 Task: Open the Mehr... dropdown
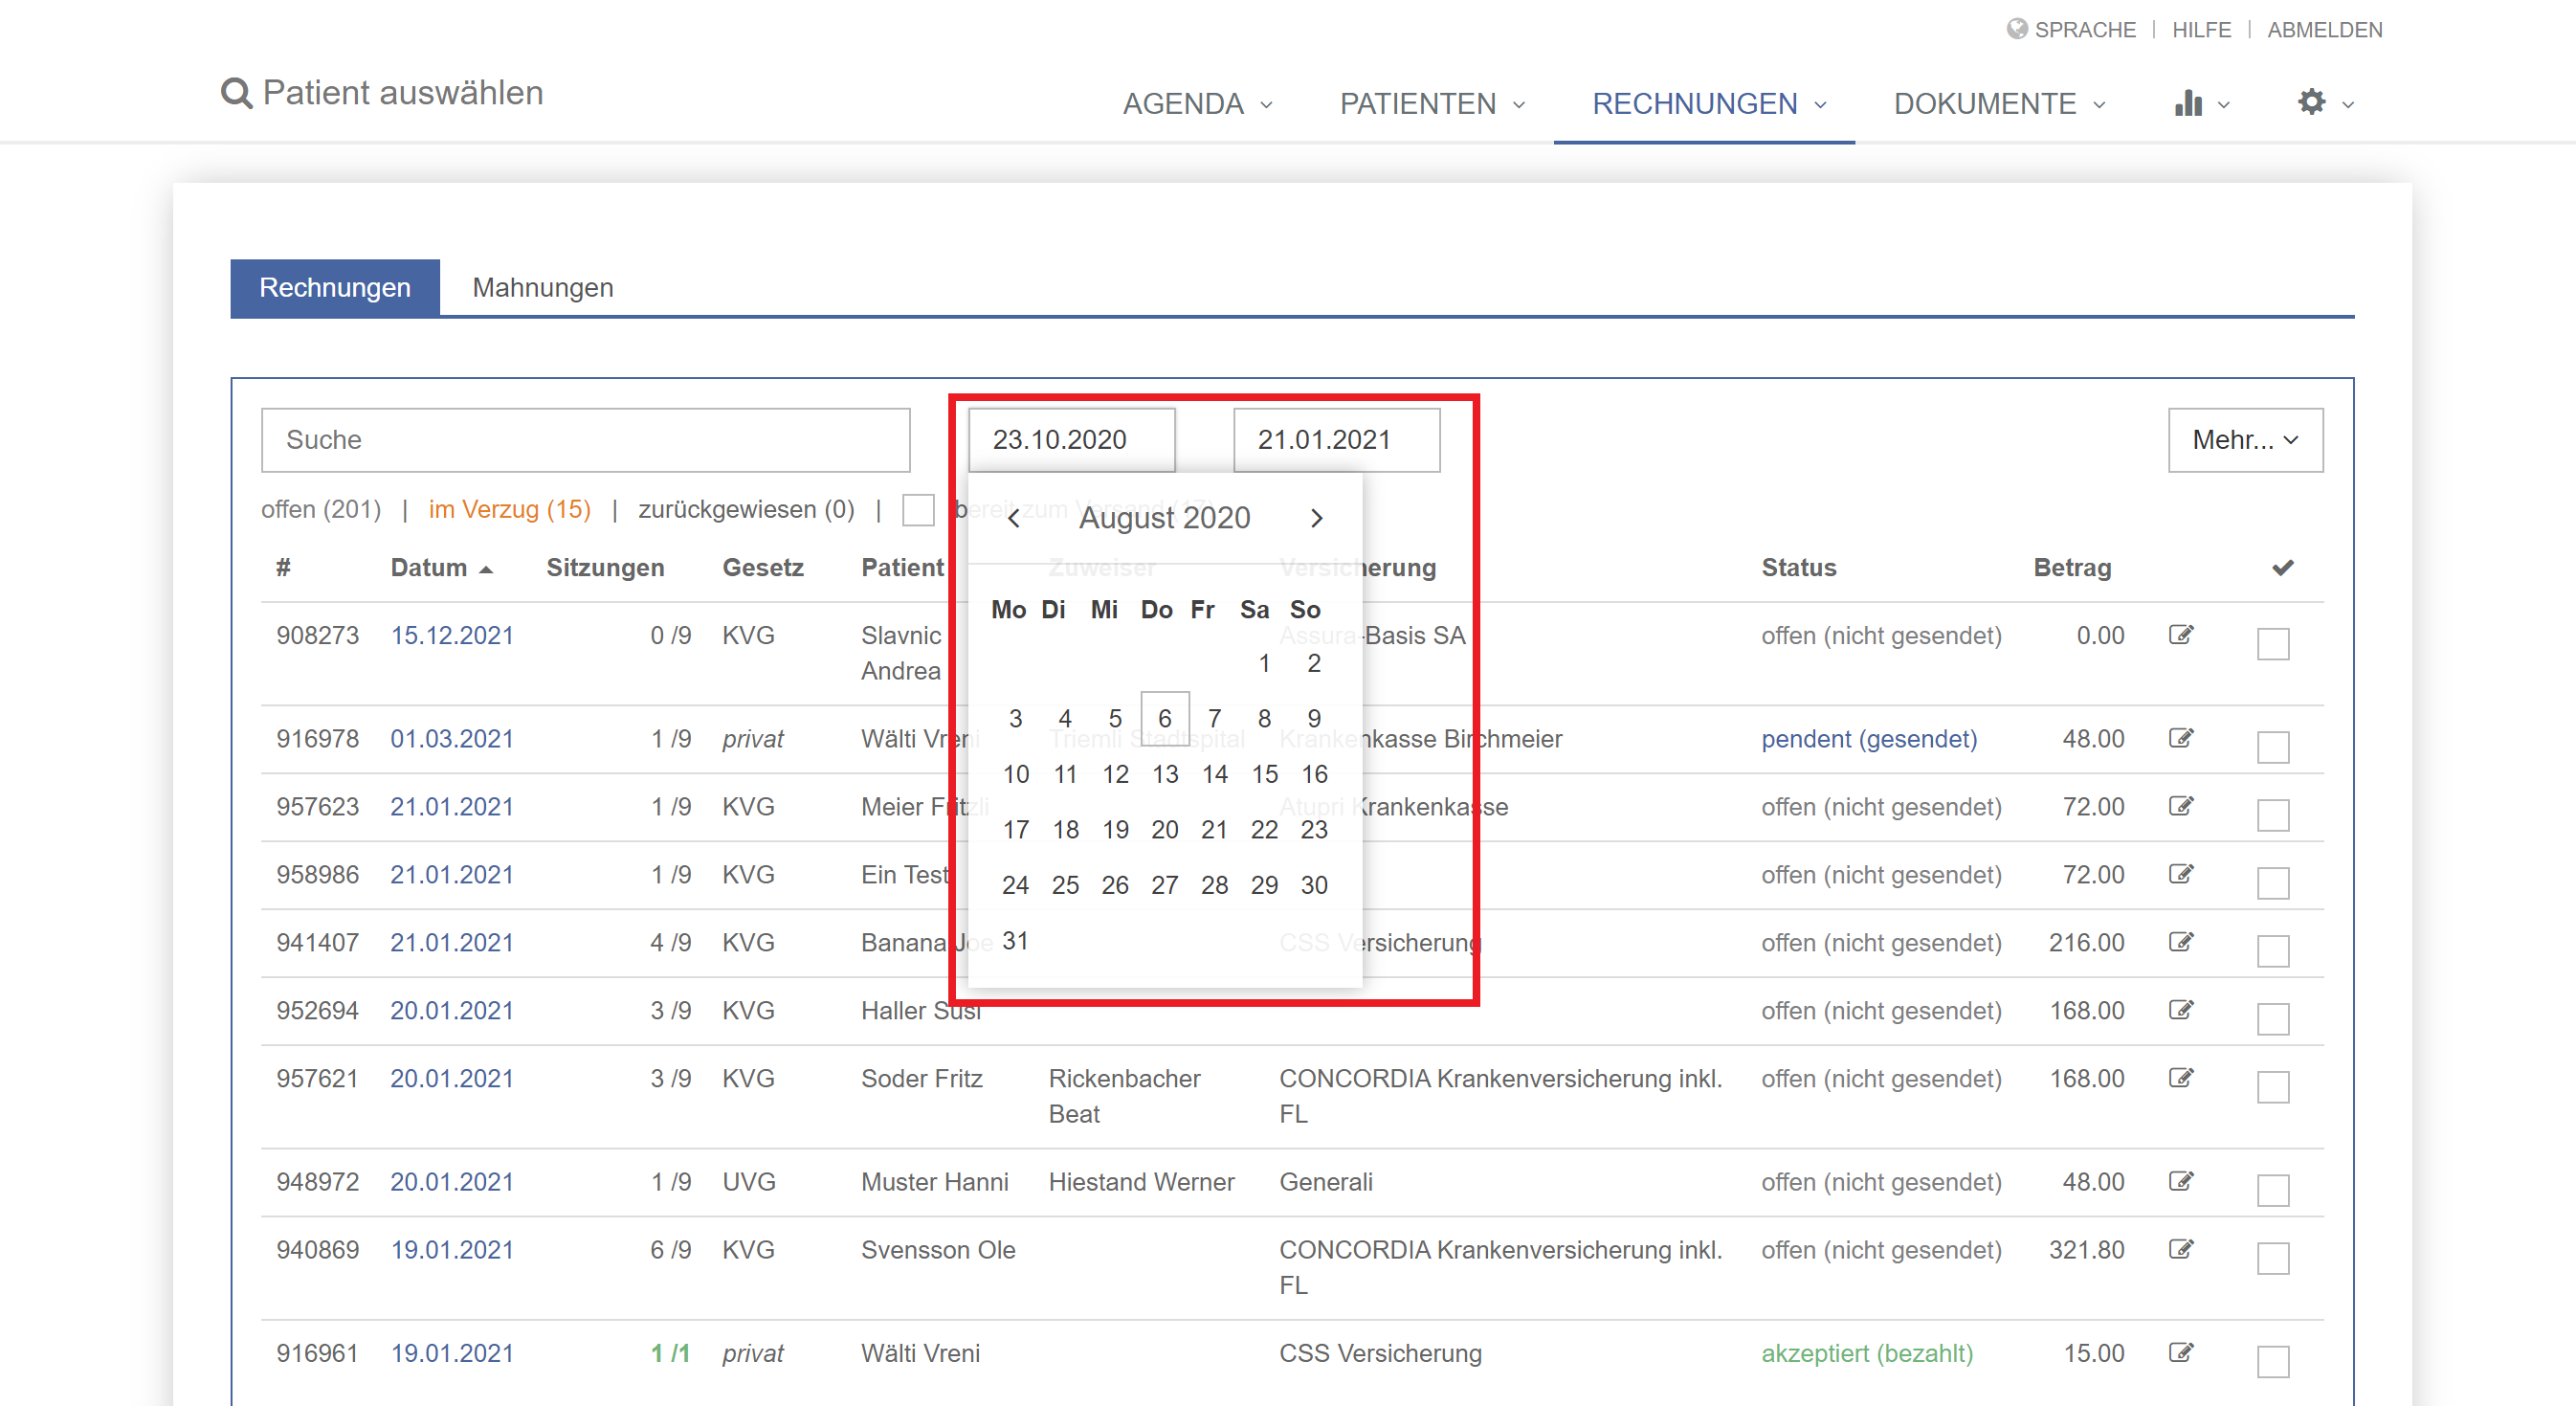coord(2245,440)
